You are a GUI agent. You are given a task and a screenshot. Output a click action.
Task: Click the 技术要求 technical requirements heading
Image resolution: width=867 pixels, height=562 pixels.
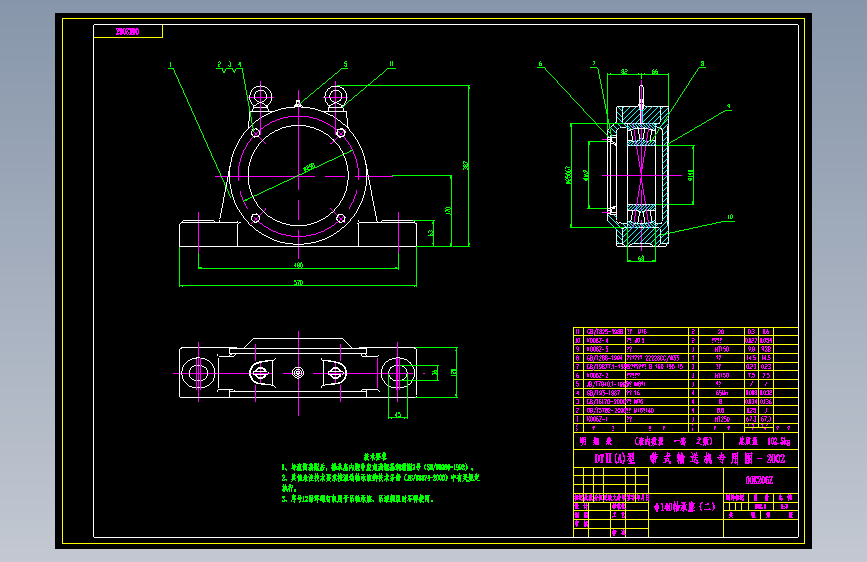point(375,457)
